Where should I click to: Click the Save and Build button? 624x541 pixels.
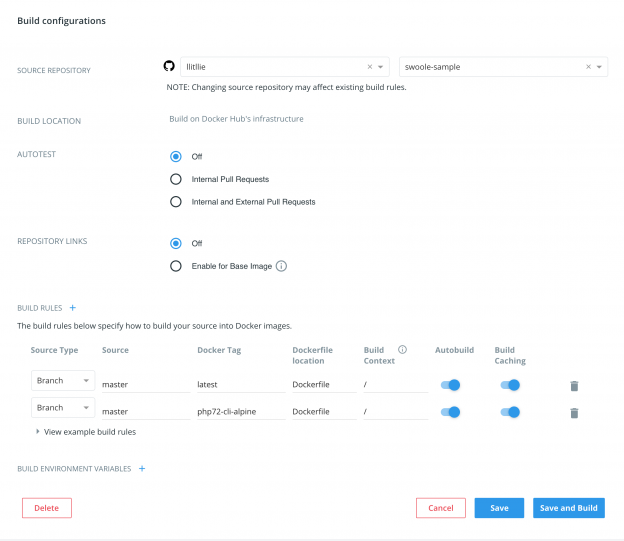568,508
